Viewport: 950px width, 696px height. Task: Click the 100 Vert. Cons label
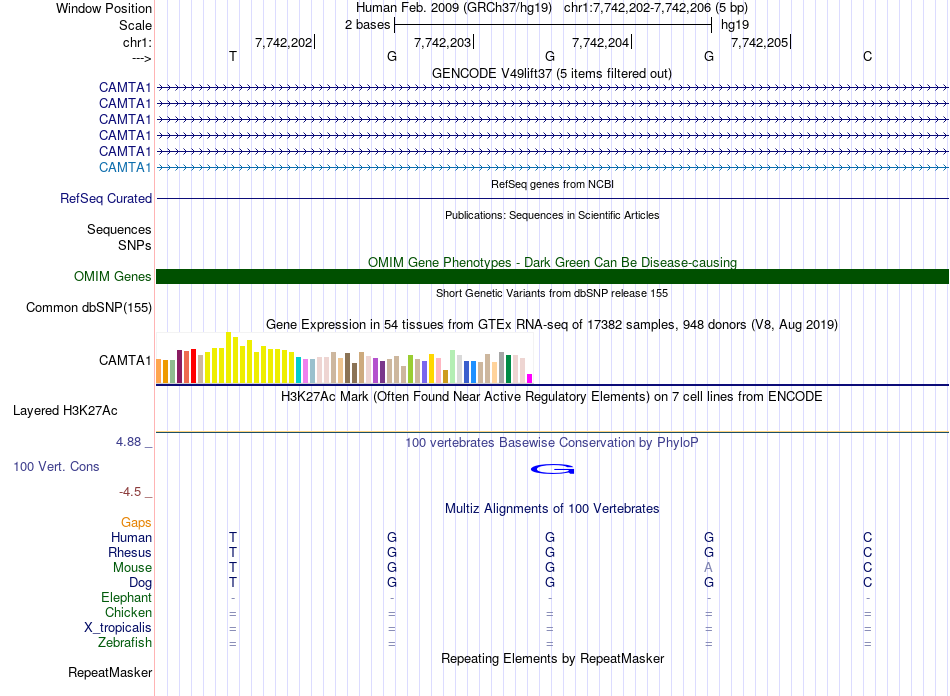click(x=56, y=466)
